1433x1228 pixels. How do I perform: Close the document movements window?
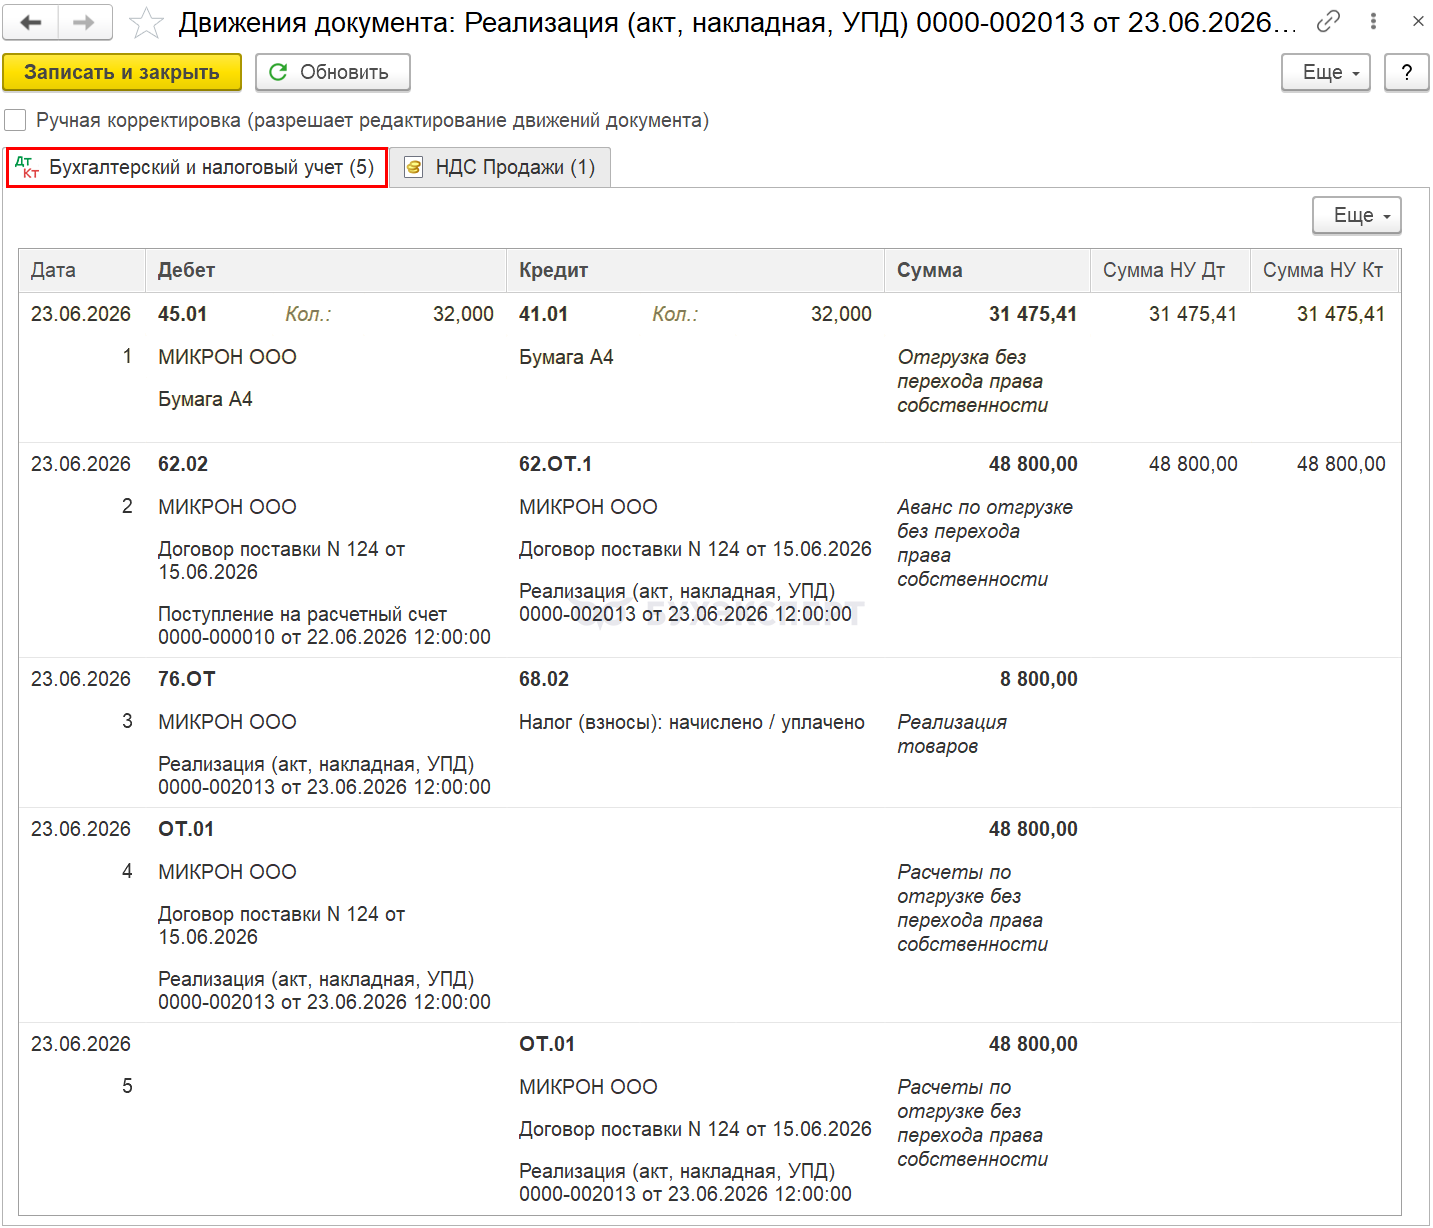point(1417,21)
